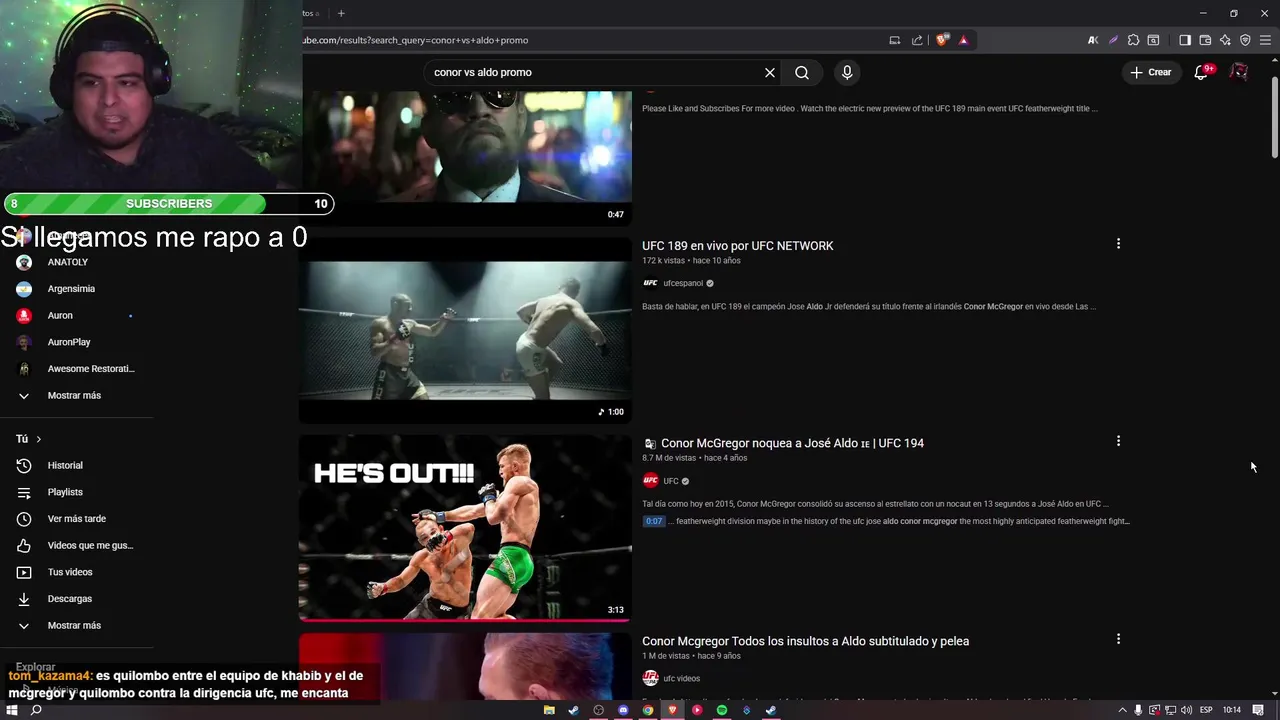Toggle the browser sidebar panel icon
The height and width of the screenshot is (720, 1280).
click(1185, 40)
